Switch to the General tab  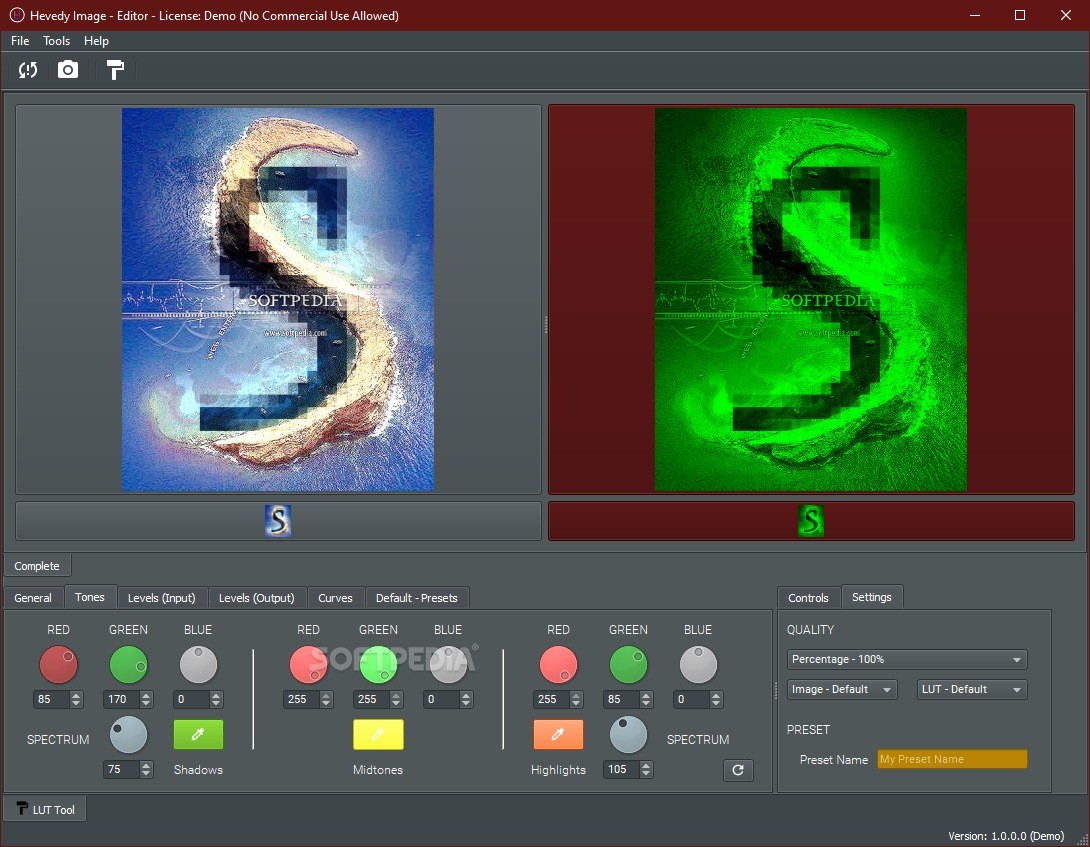[x=33, y=598]
